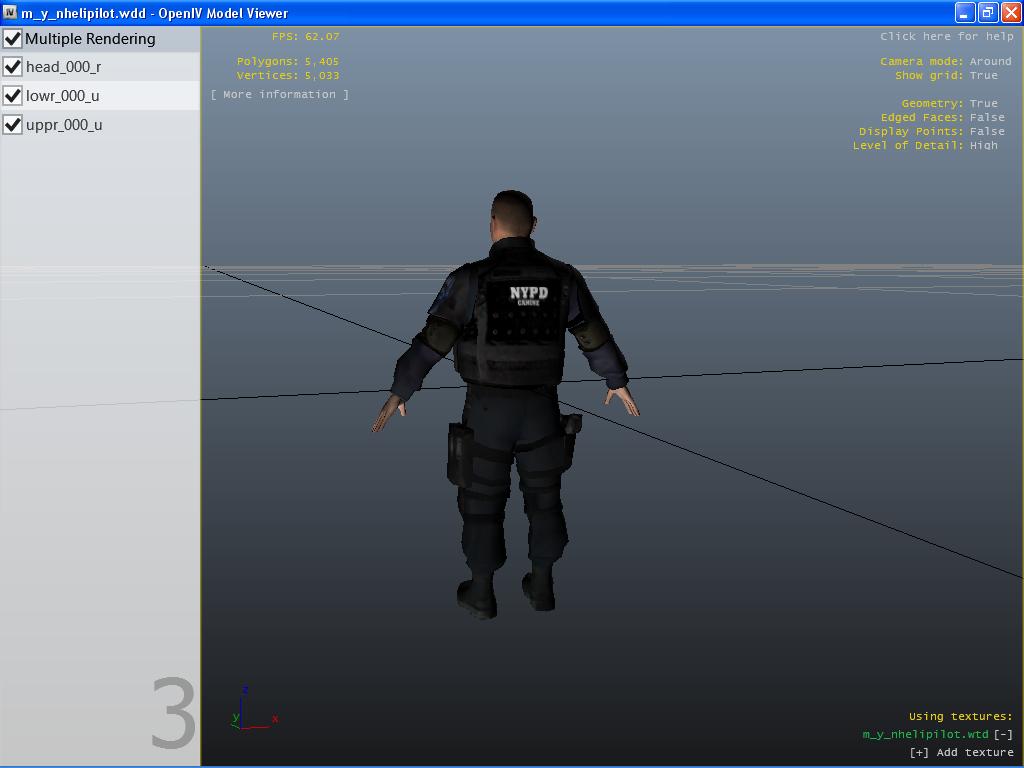Click the Add texture button

point(961,752)
